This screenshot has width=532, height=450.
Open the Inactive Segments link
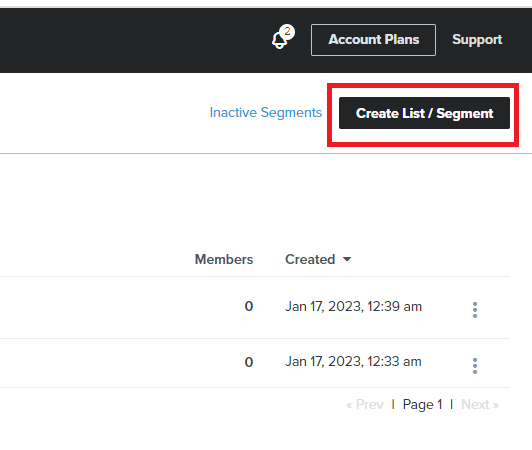(x=266, y=112)
